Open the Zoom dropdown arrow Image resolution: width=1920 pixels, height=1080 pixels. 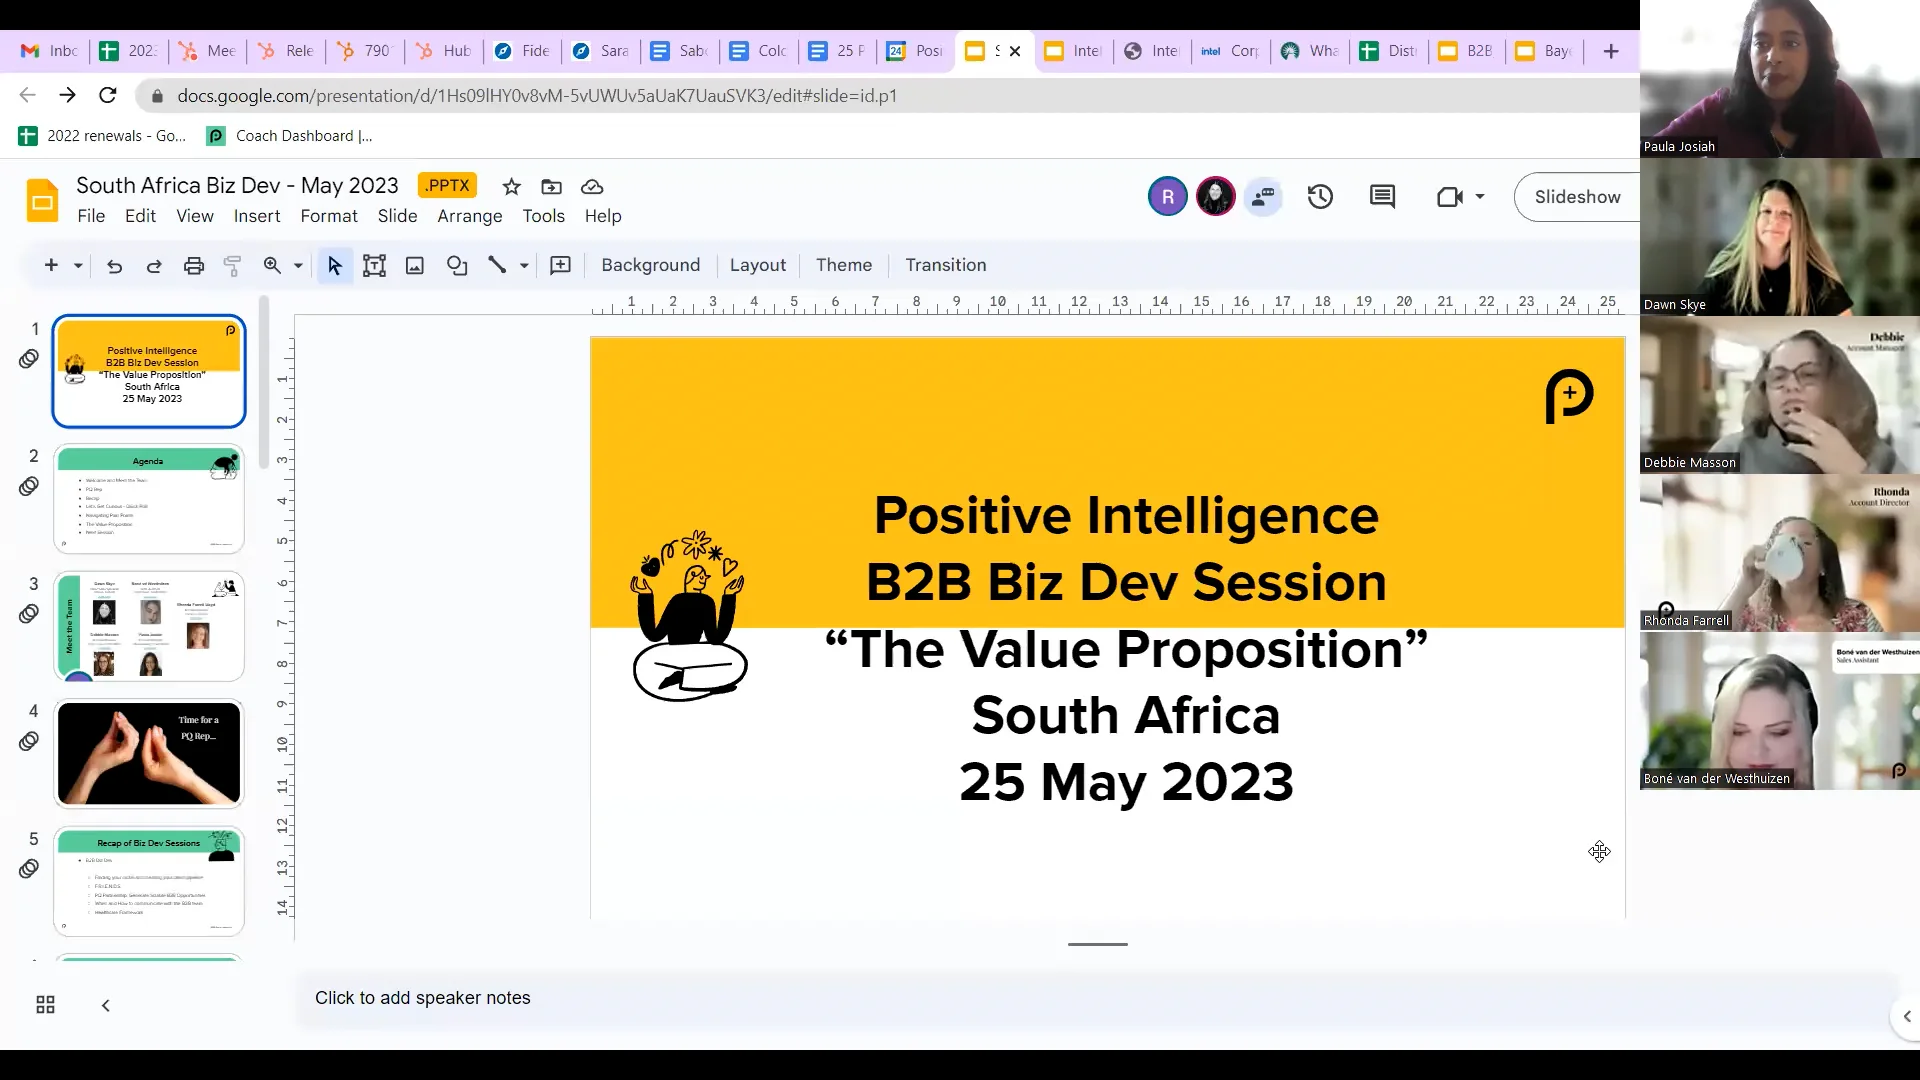point(297,266)
